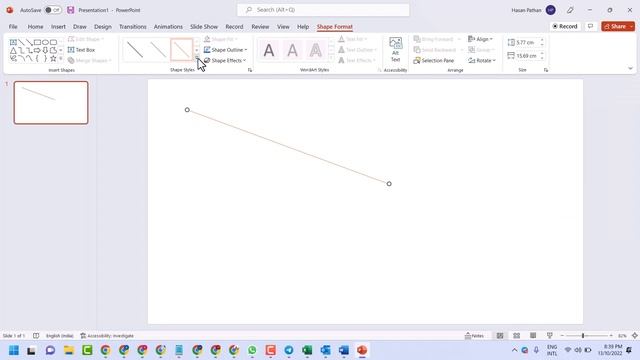Click the Alt Text button
This screenshot has height=360, width=640.
[x=395, y=50]
